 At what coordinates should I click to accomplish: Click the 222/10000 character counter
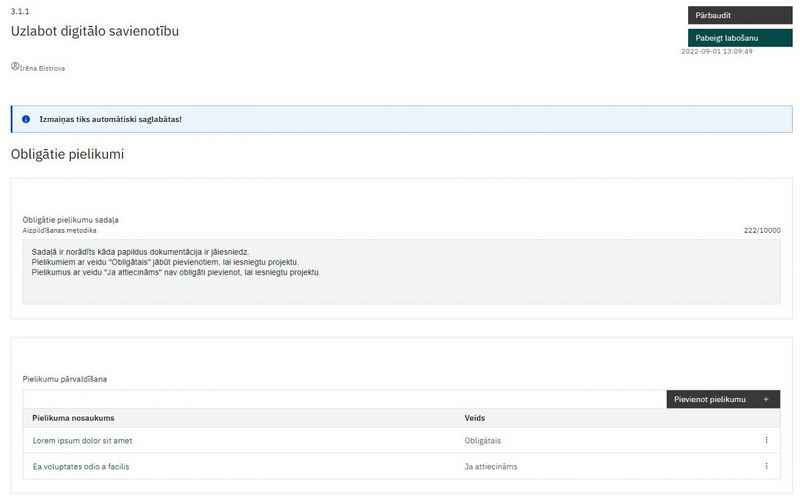click(762, 231)
